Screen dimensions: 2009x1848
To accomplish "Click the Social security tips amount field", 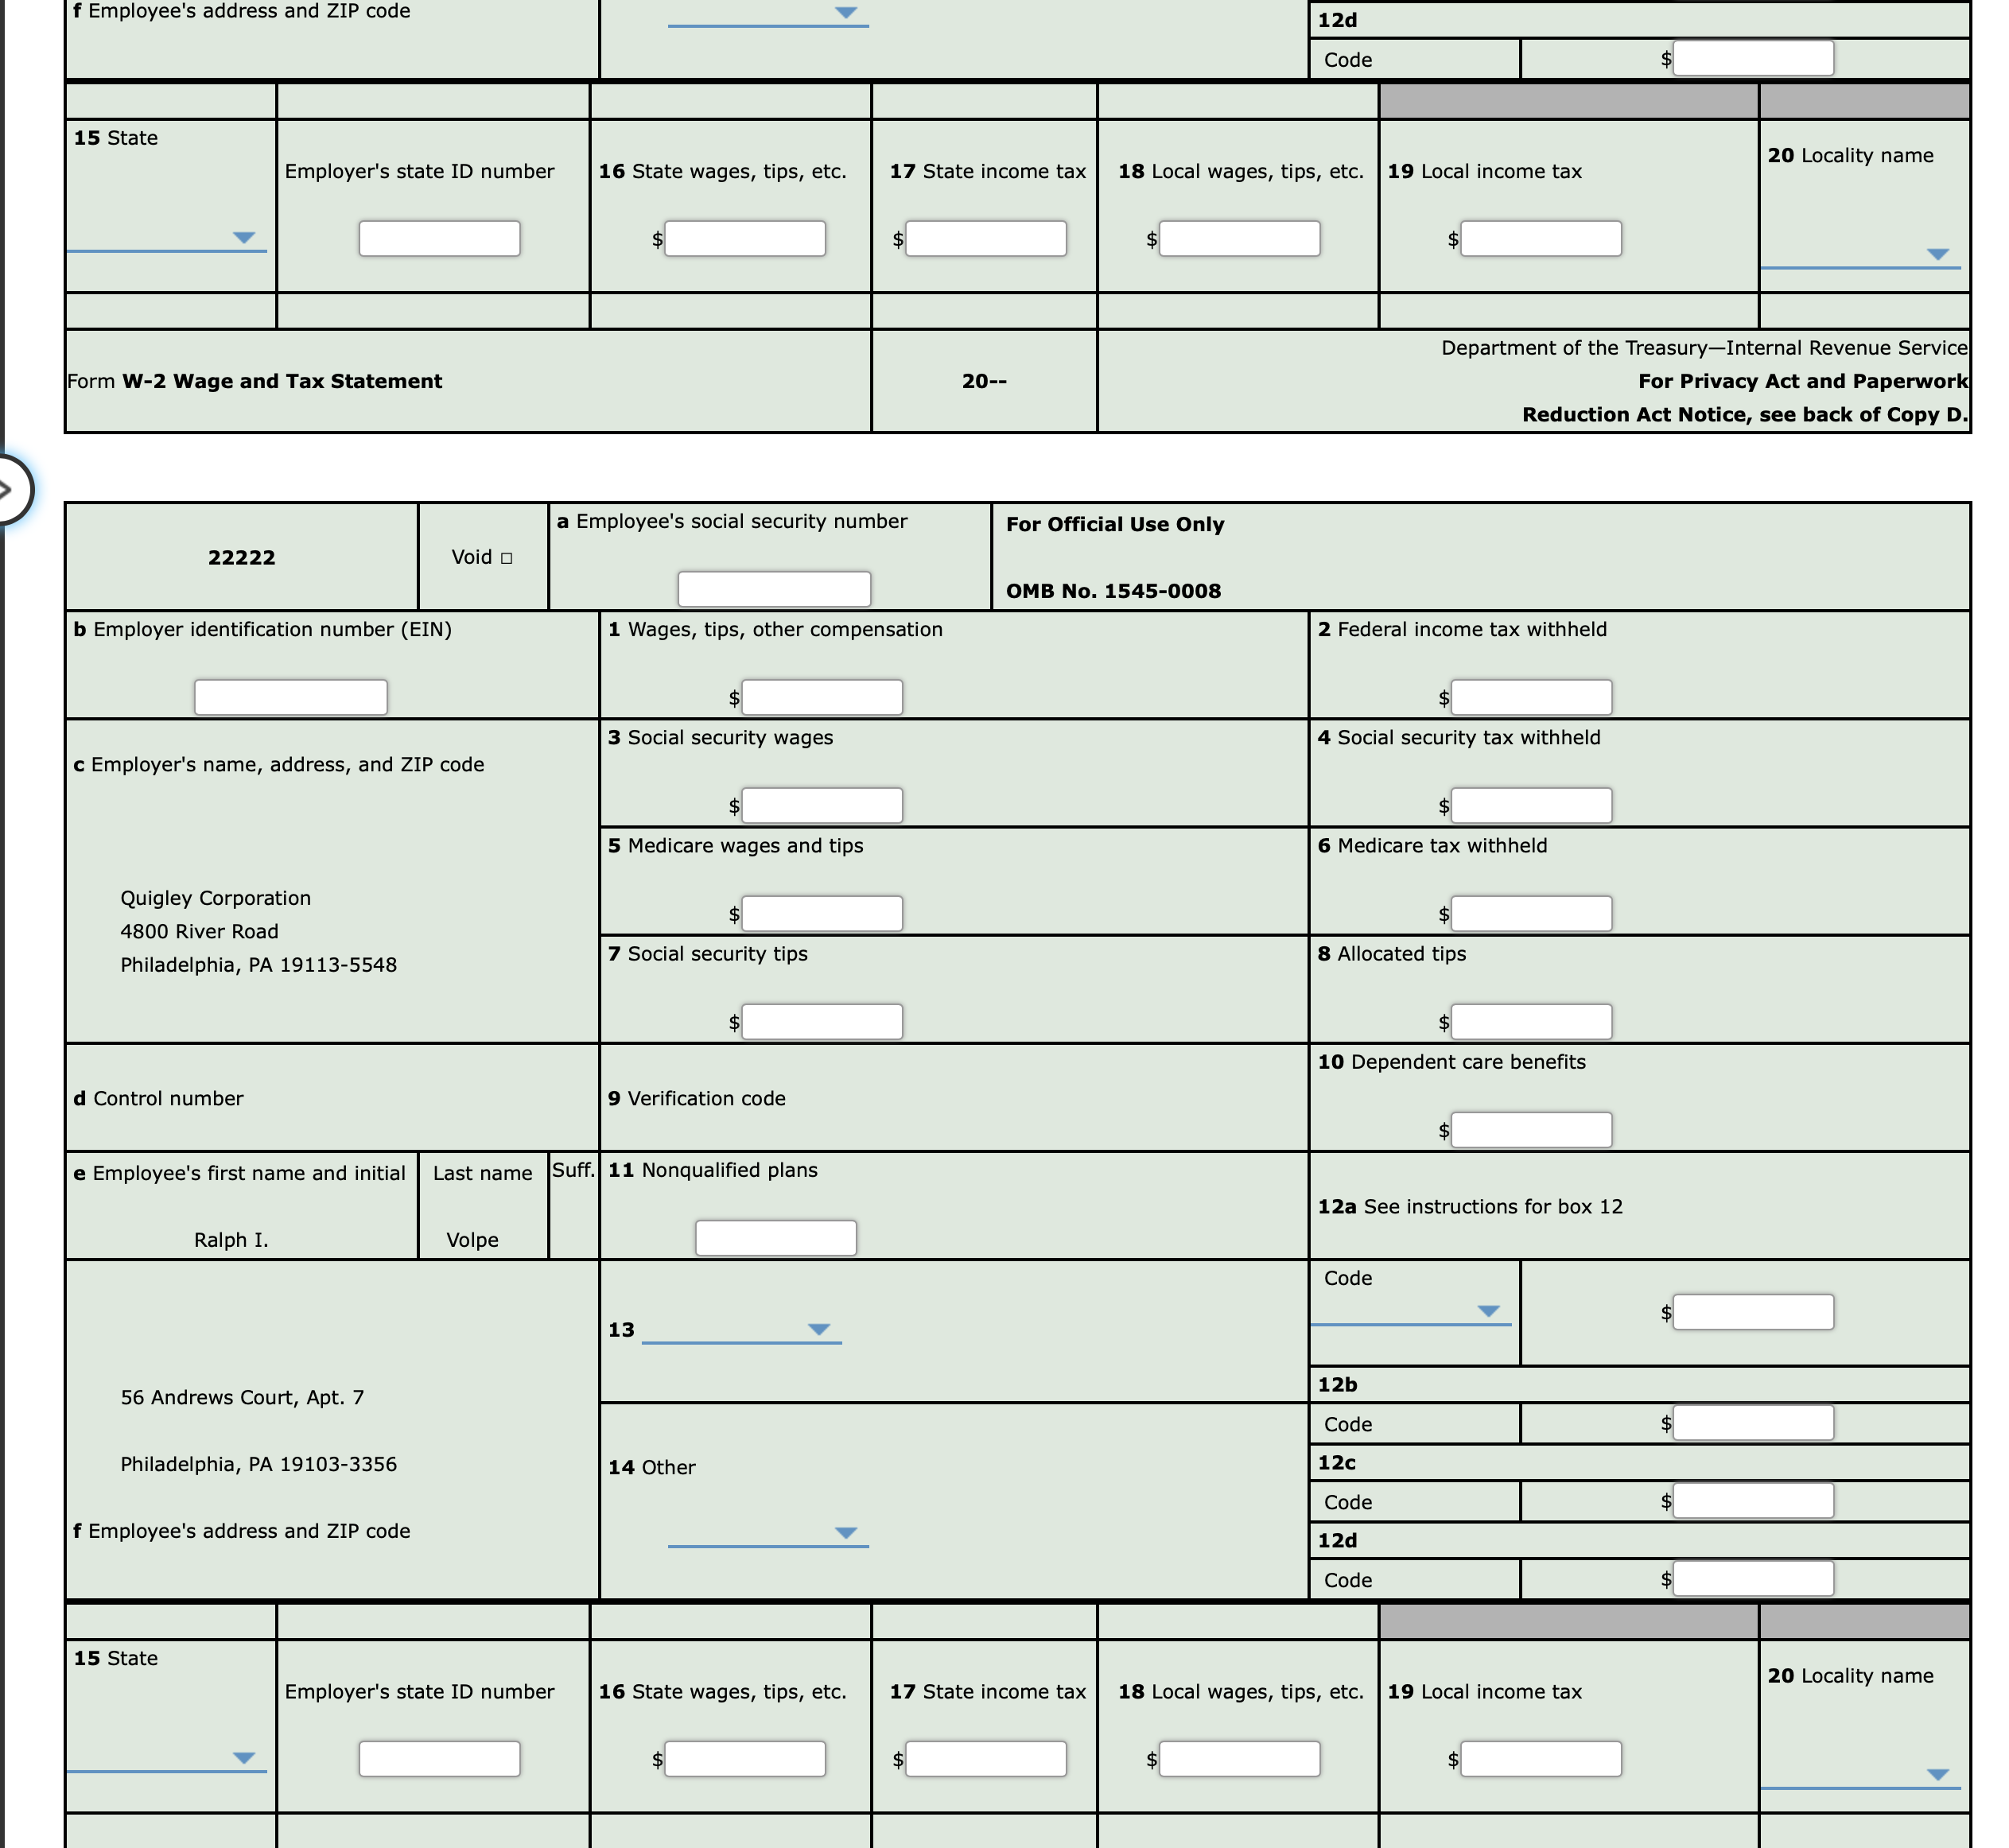I will 822,1021.
